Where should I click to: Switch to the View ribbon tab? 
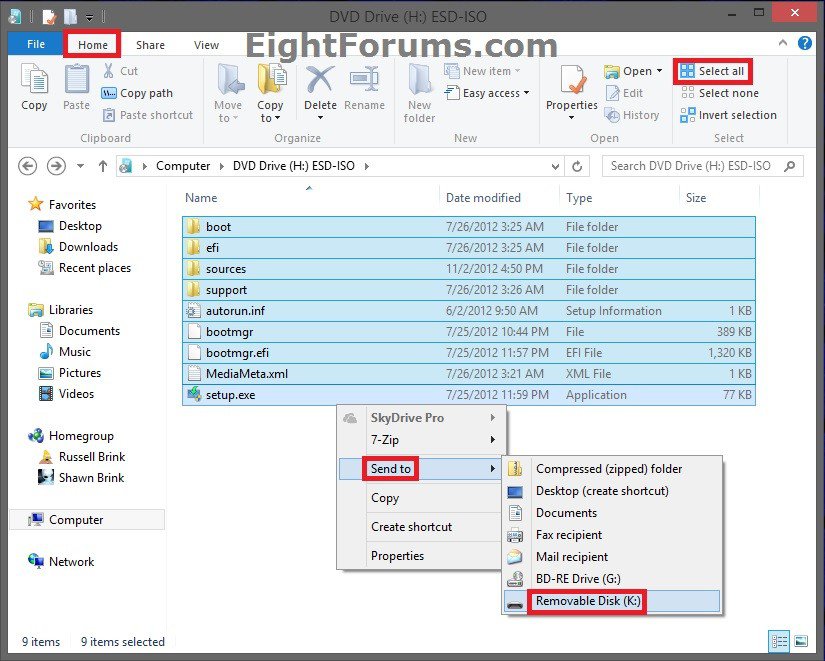click(x=206, y=45)
